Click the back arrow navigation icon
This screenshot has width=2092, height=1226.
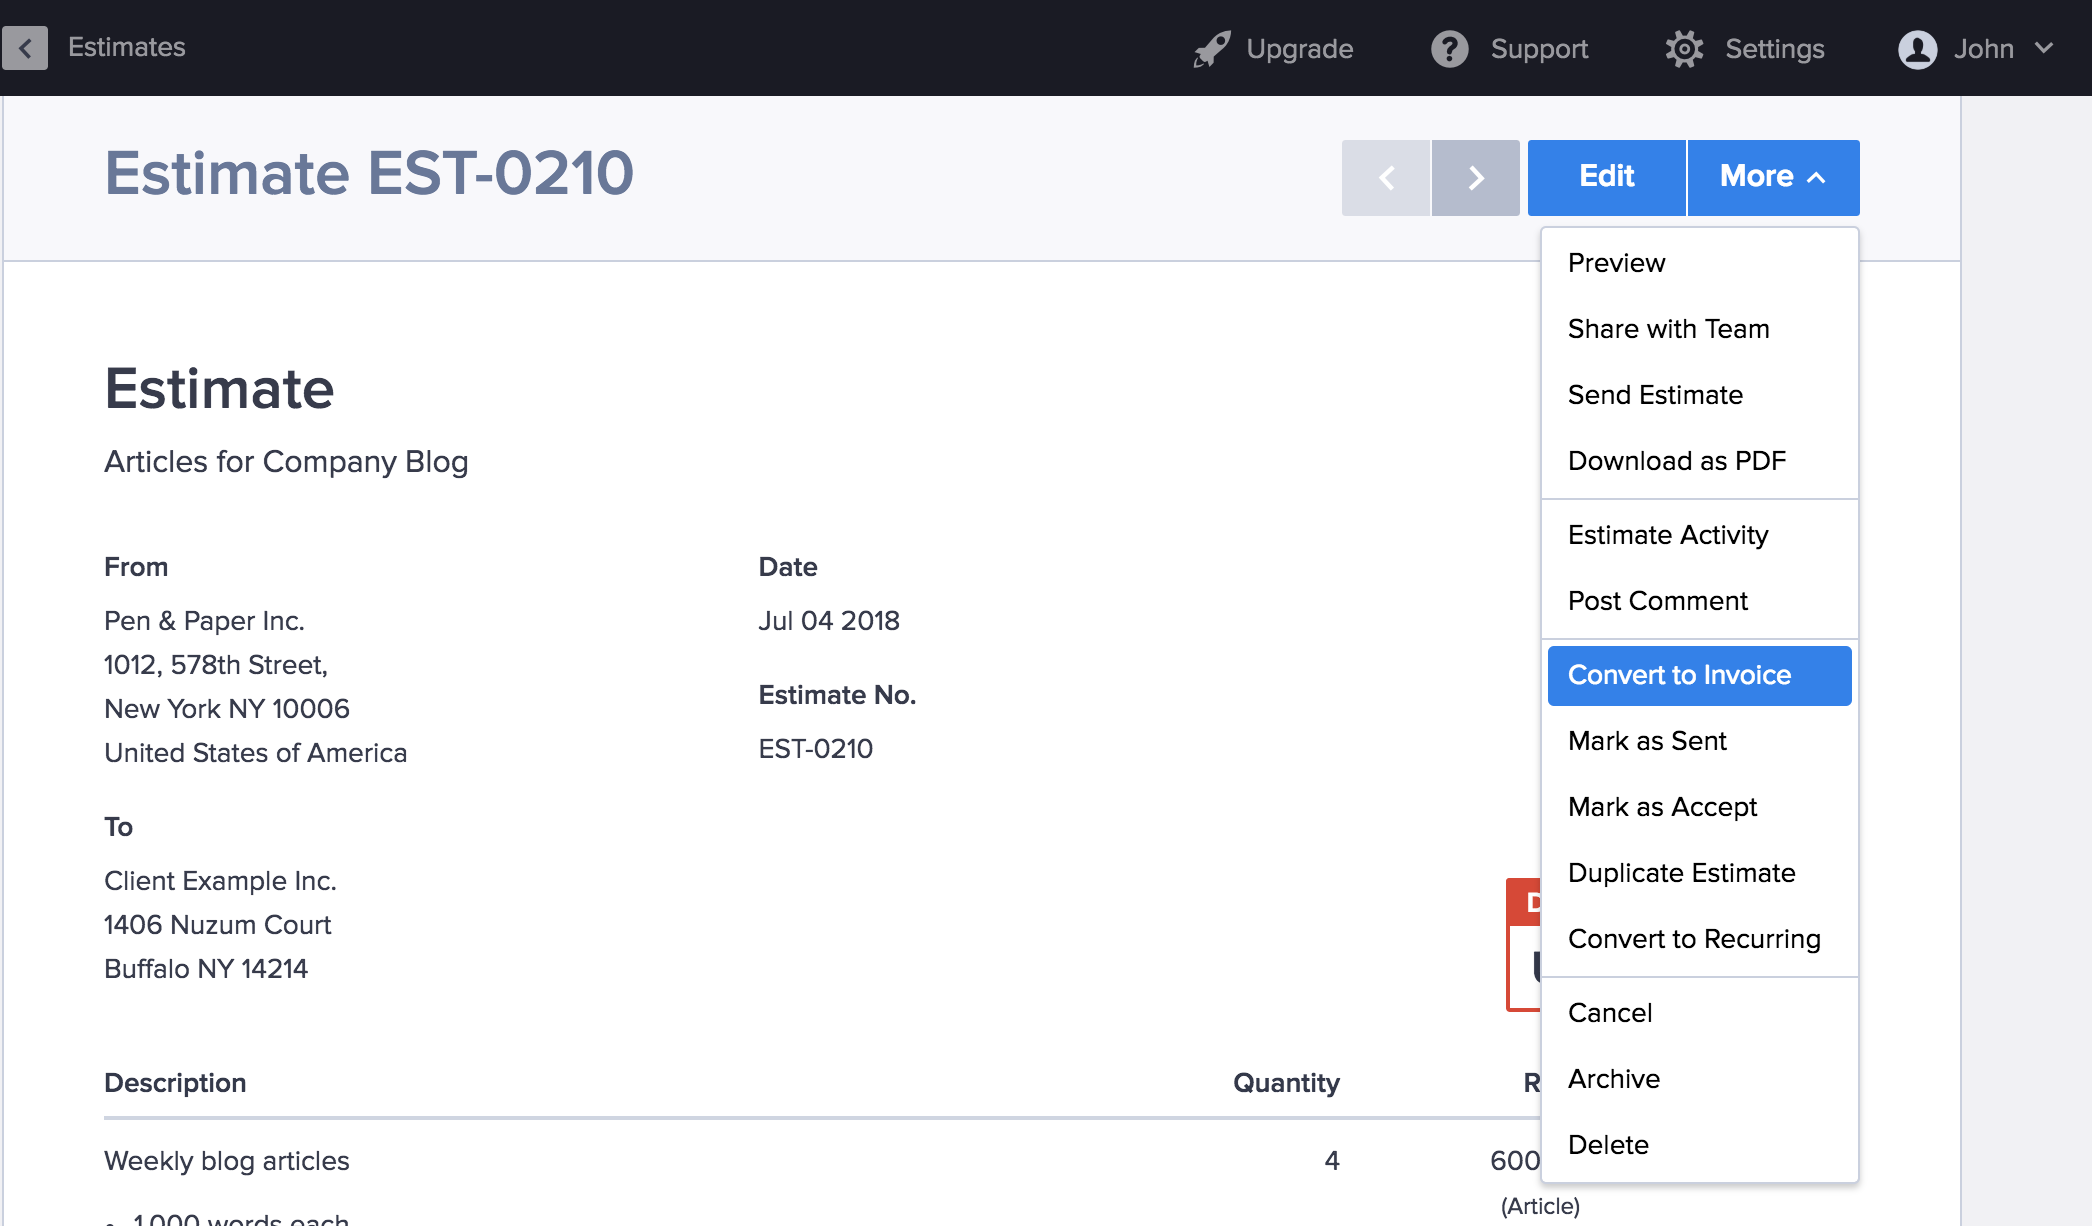click(25, 48)
